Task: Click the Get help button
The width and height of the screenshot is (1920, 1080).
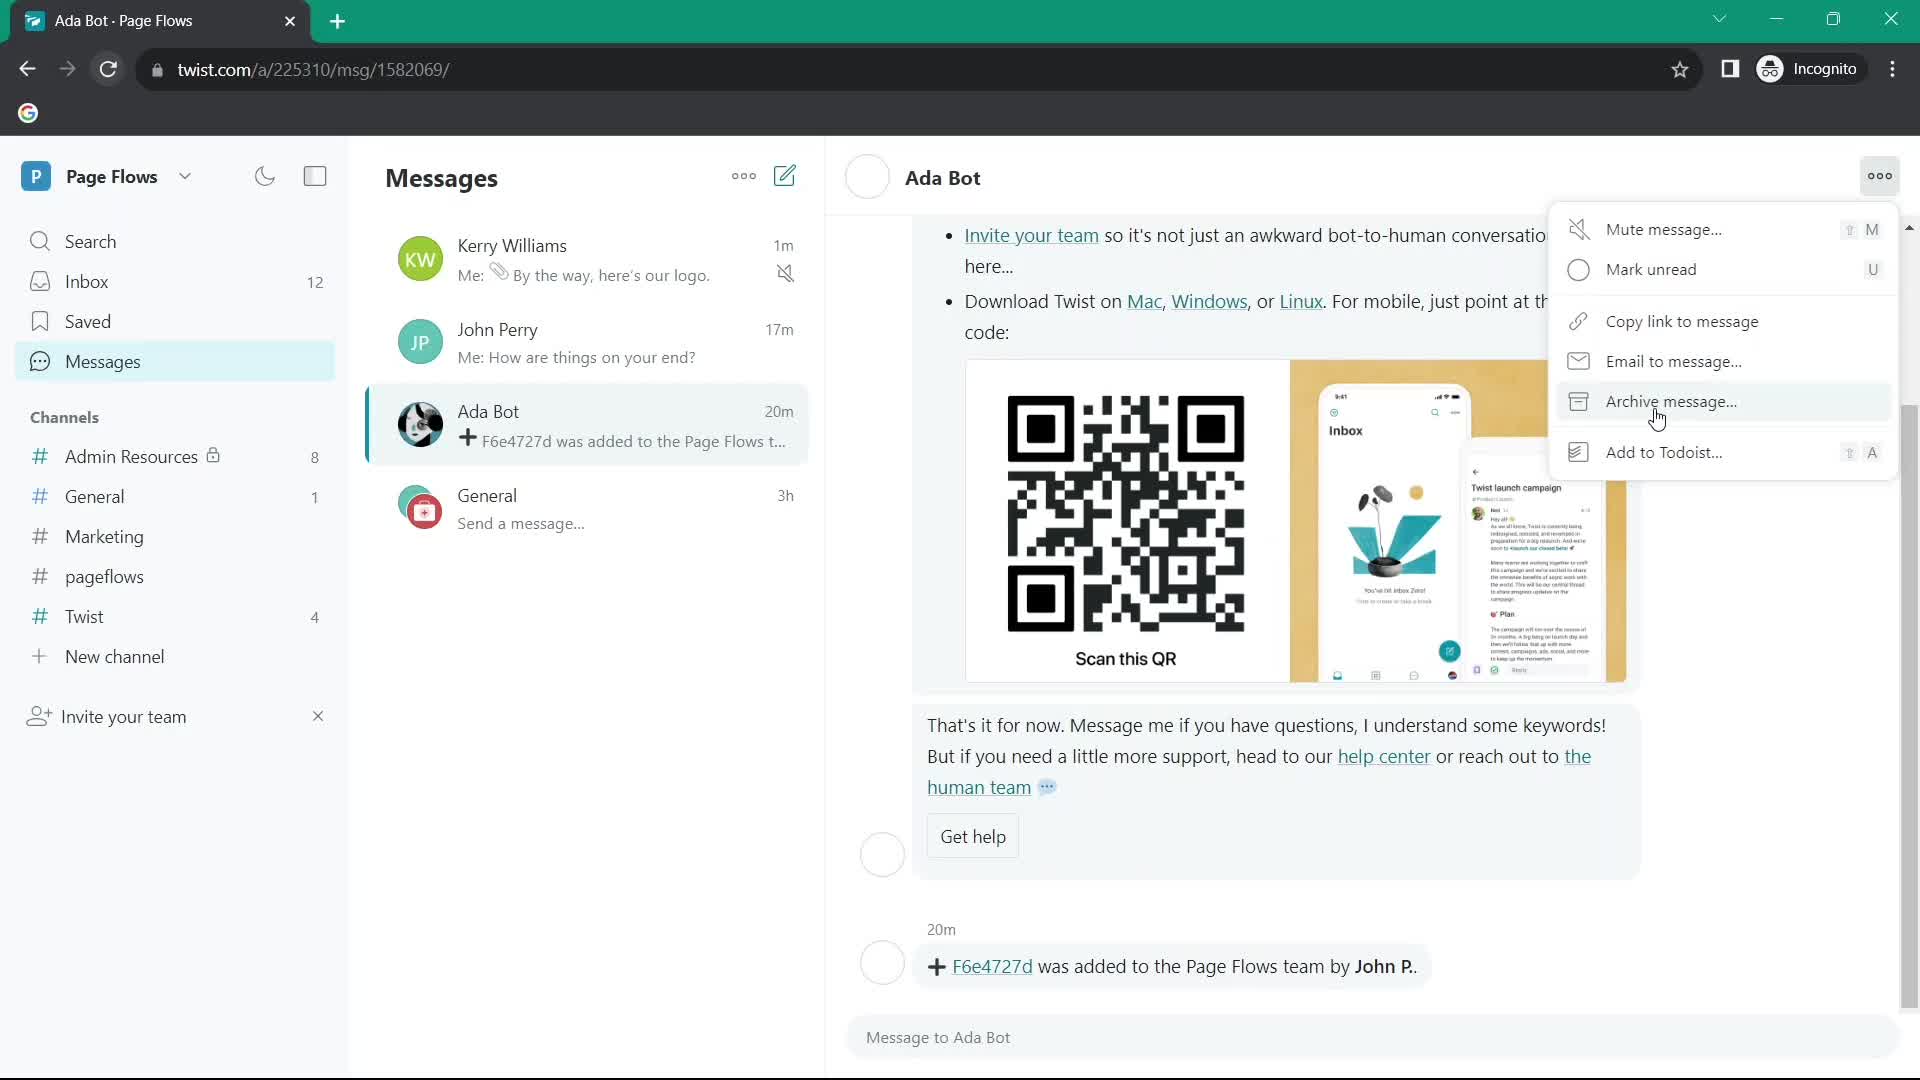Action: [973, 837]
